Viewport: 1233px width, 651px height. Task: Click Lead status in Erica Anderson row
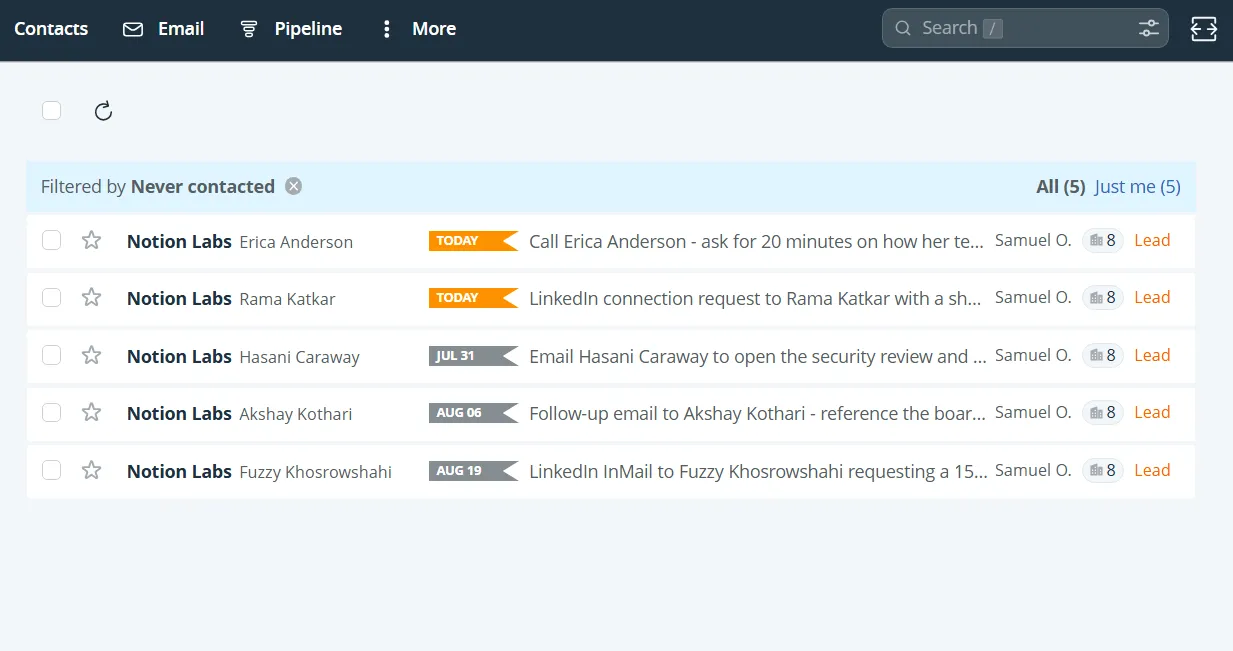[x=1152, y=240]
